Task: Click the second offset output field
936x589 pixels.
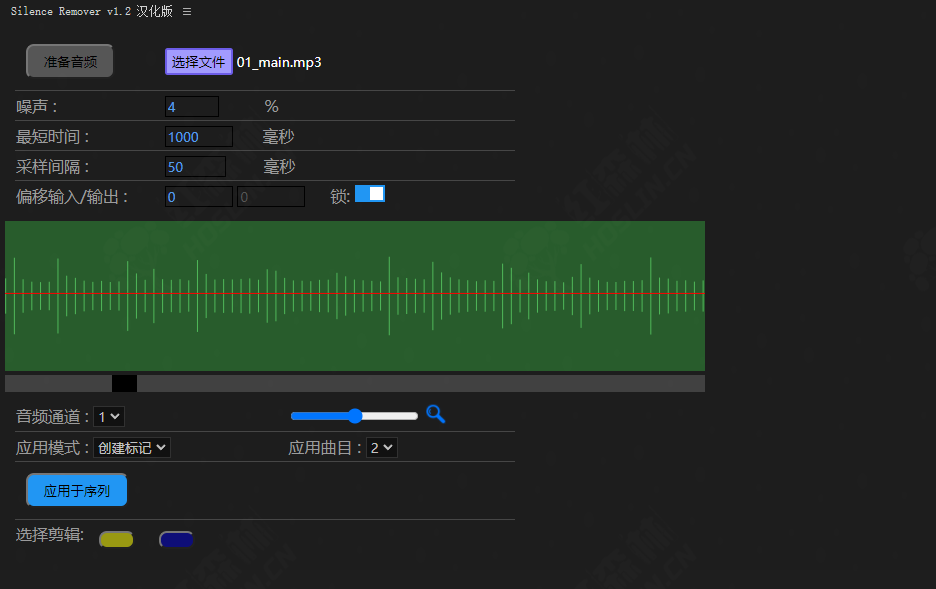Action: [270, 196]
